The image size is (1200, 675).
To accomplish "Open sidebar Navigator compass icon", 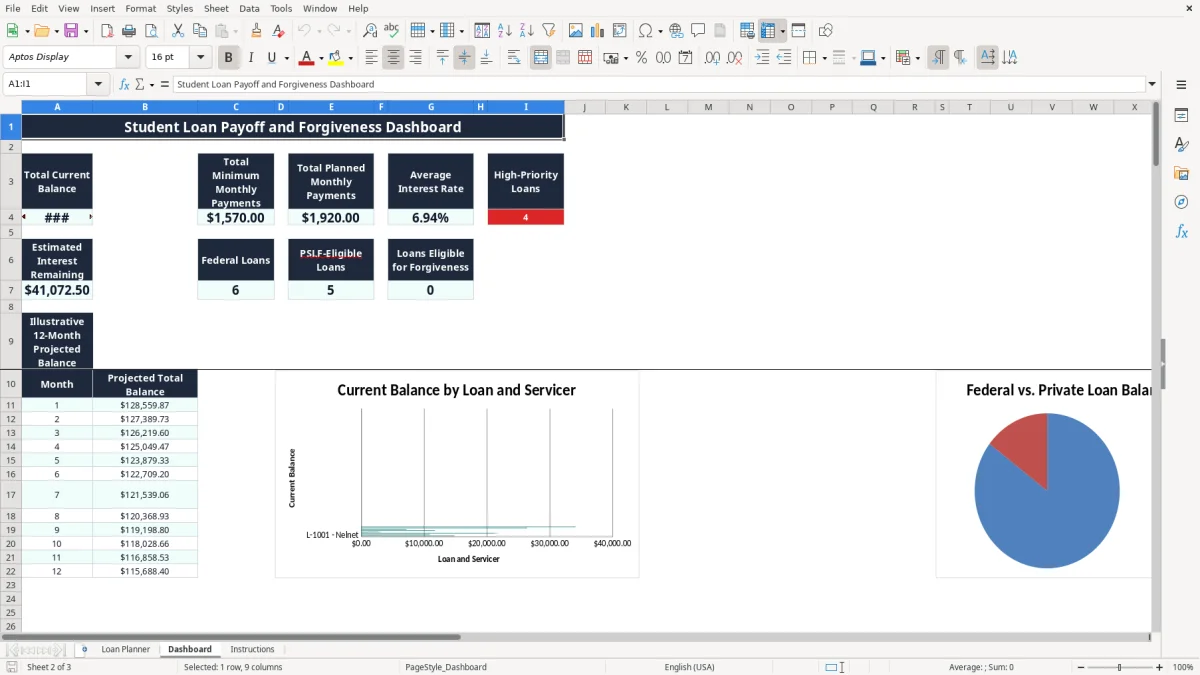I will coord(1181,202).
